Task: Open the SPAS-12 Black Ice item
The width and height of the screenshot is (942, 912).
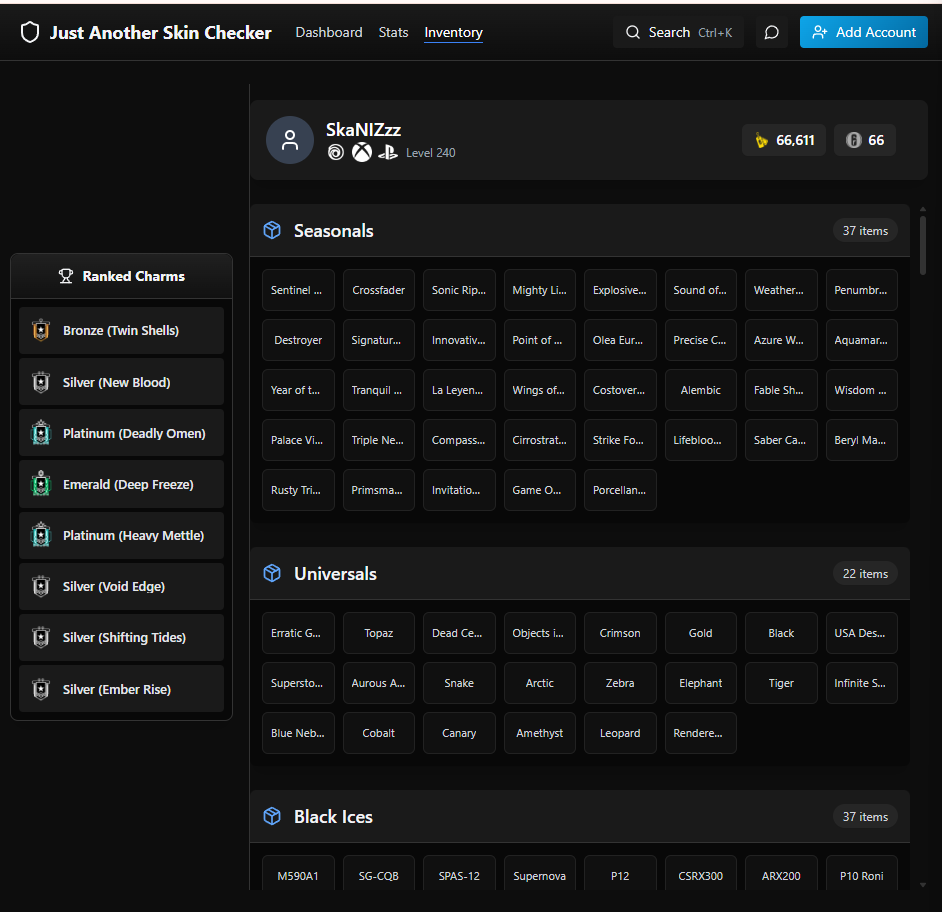Action: (x=459, y=874)
